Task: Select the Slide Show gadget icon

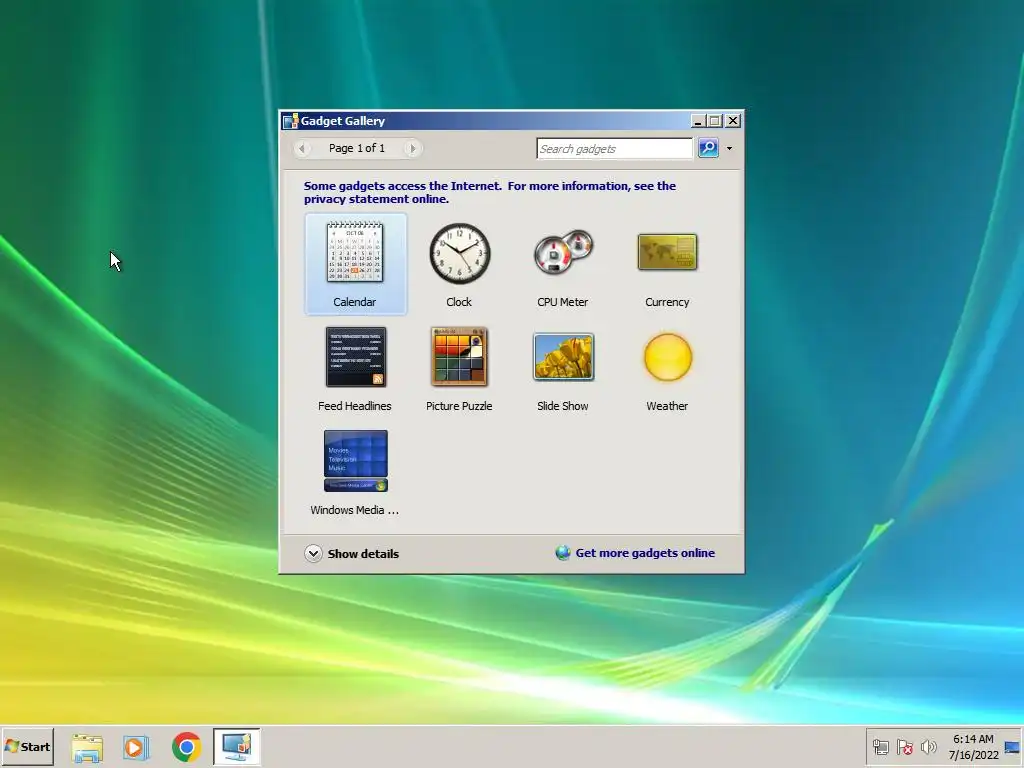Action: pyautogui.click(x=563, y=357)
